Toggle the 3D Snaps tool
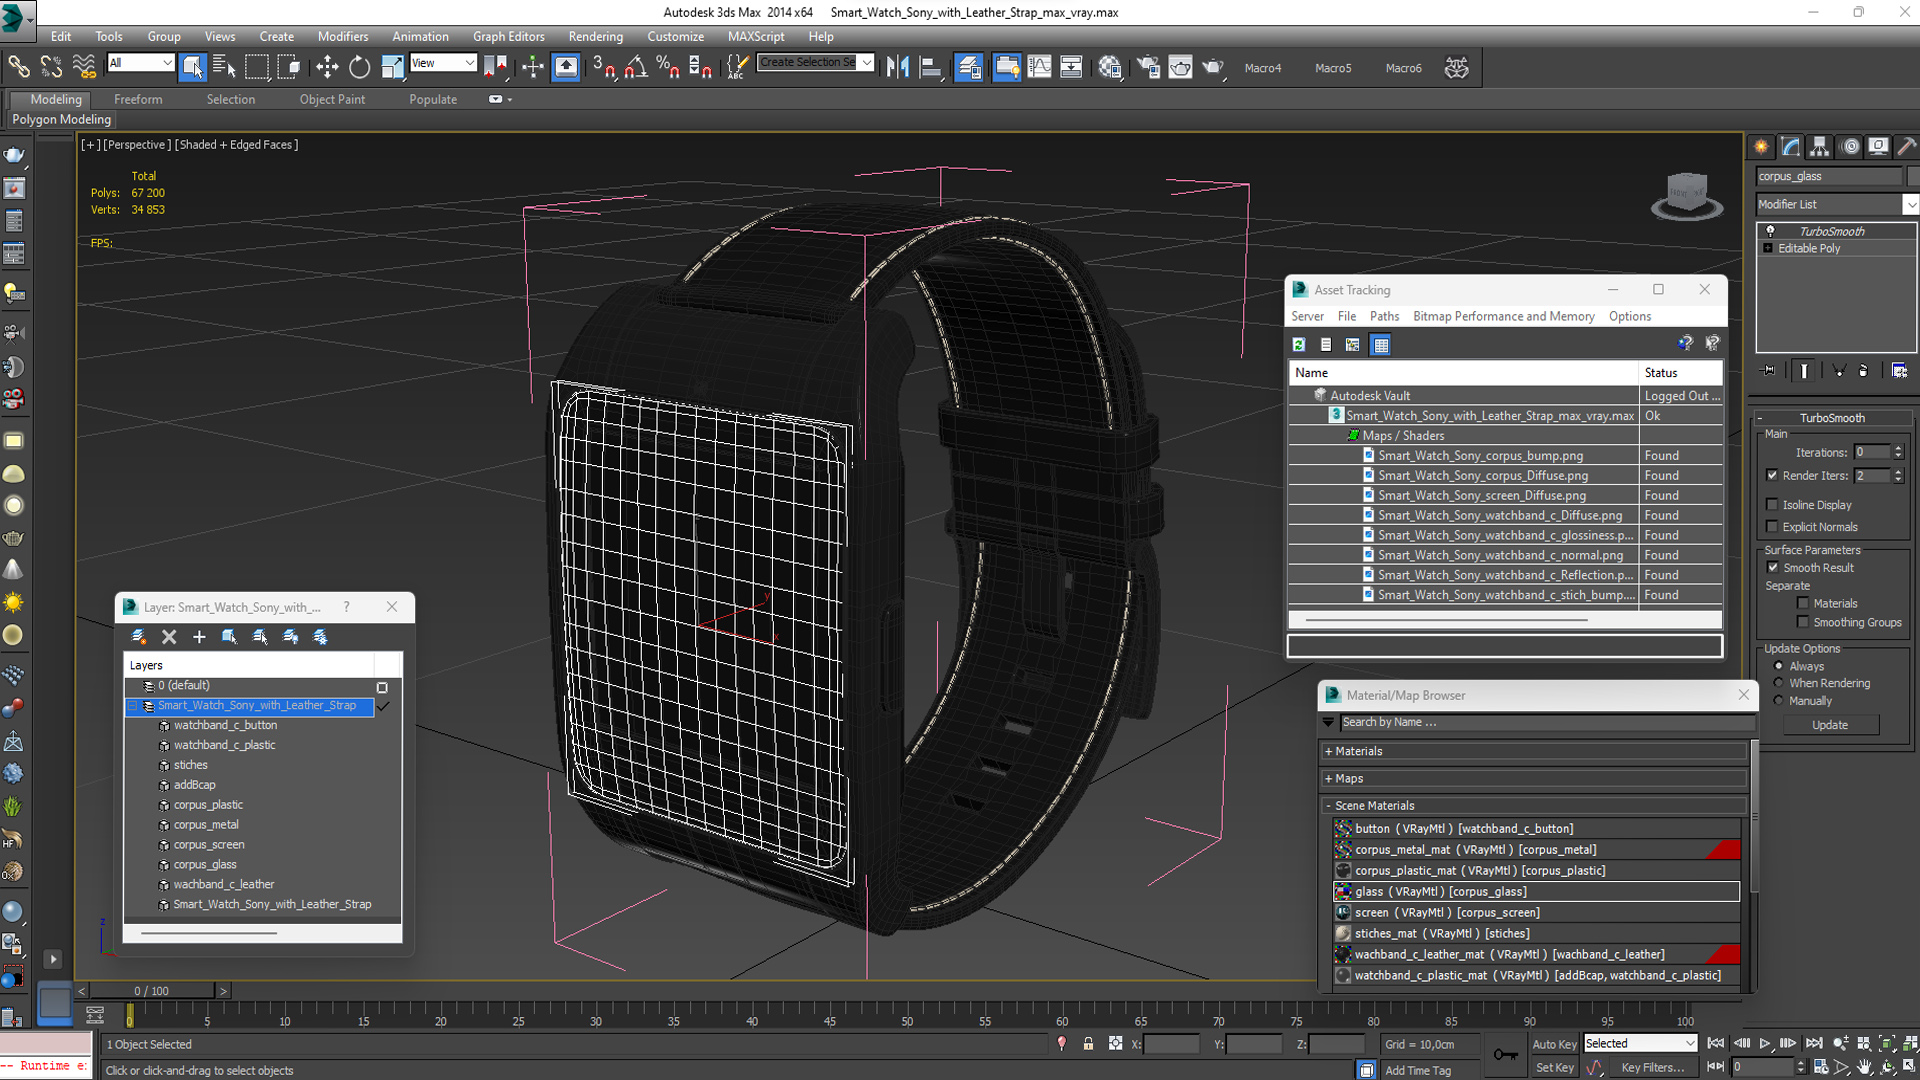This screenshot has height=1080, width=1920. point(603,67)
